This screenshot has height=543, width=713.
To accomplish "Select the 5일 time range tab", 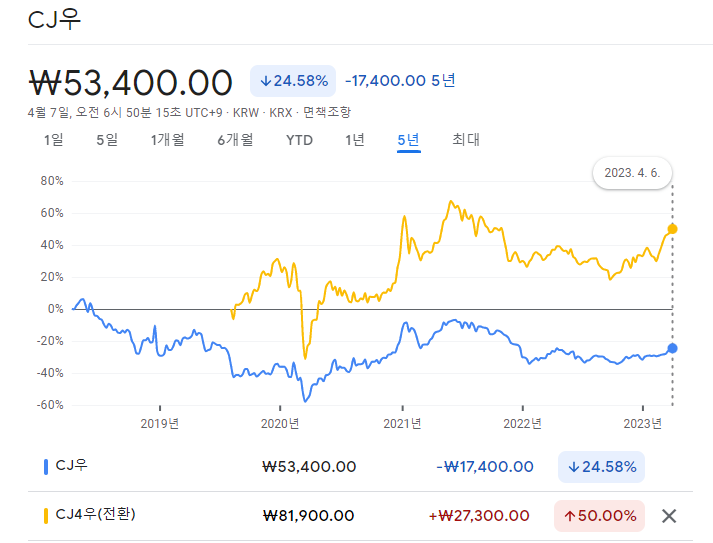I will coord(107,140).
